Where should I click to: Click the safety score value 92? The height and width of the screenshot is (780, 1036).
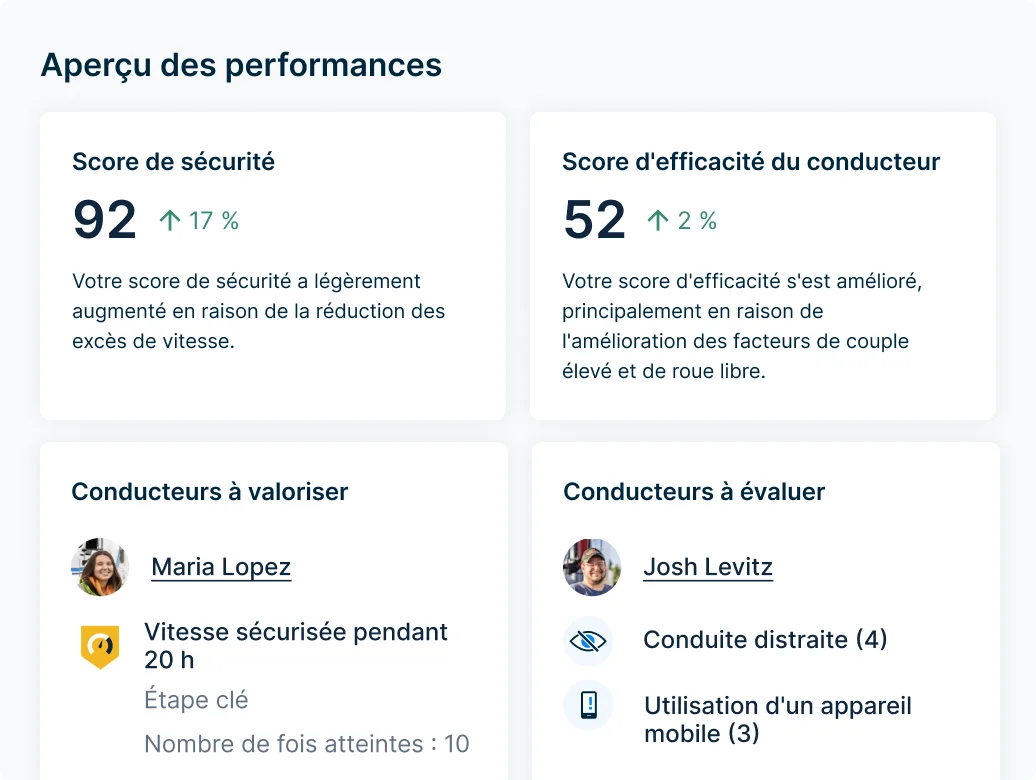click(x=103, y=220)
